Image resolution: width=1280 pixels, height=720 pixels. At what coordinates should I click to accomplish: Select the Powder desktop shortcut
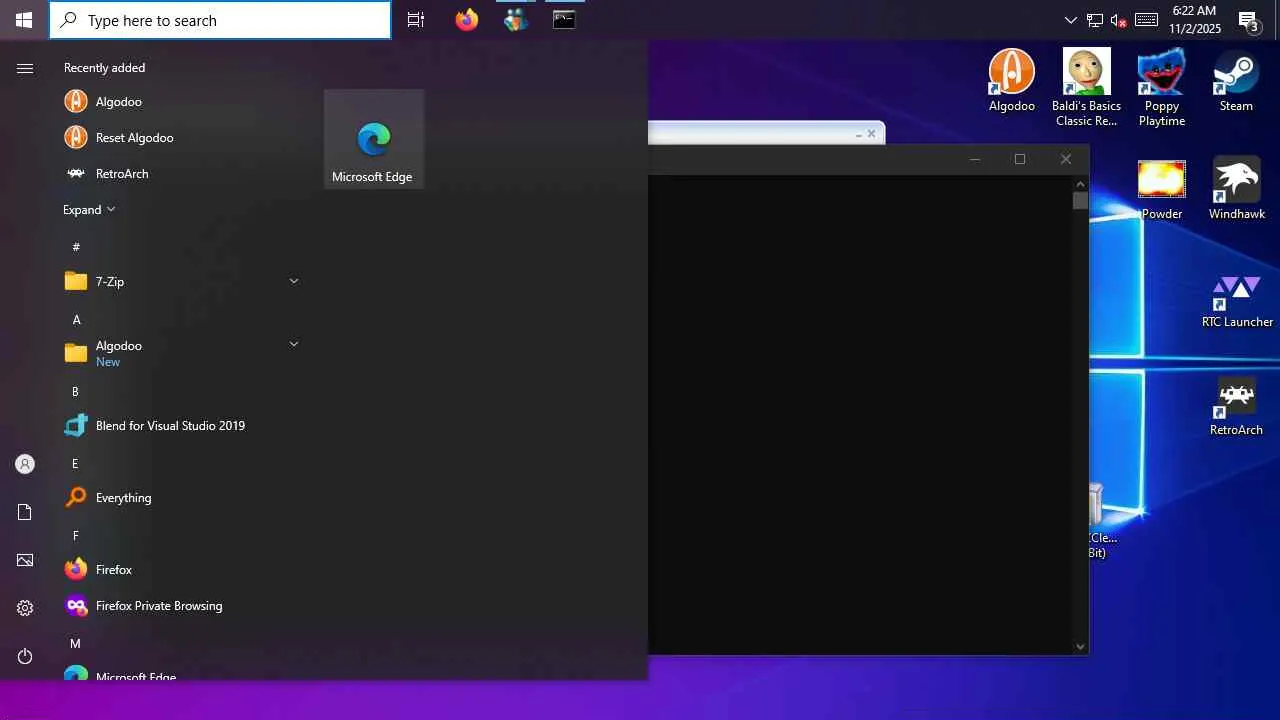(x=1161, y=190)
